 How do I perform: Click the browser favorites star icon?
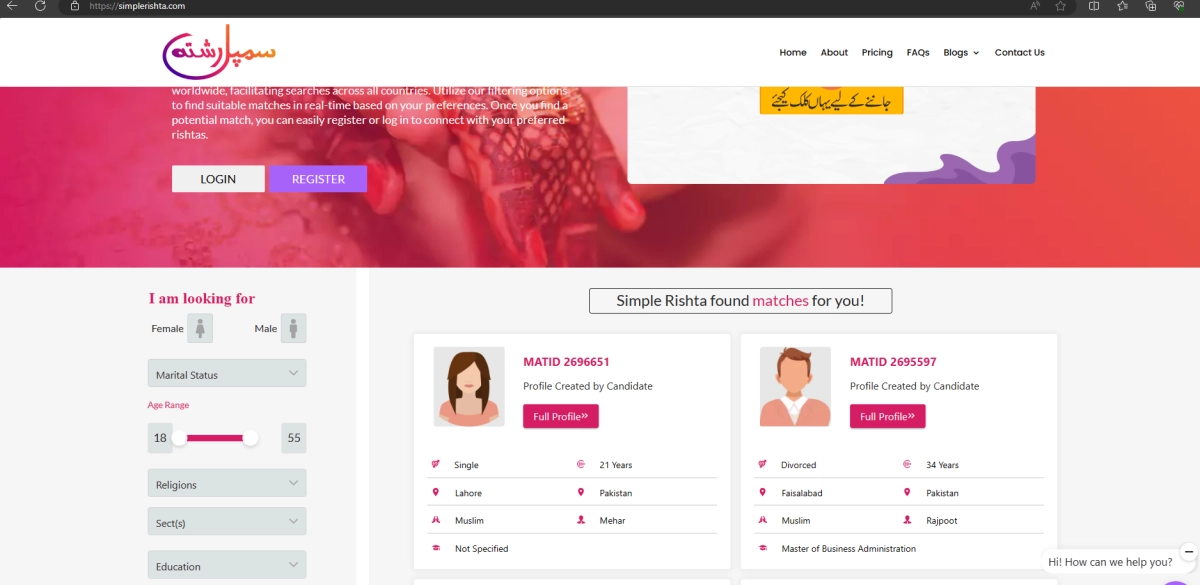1060,6
